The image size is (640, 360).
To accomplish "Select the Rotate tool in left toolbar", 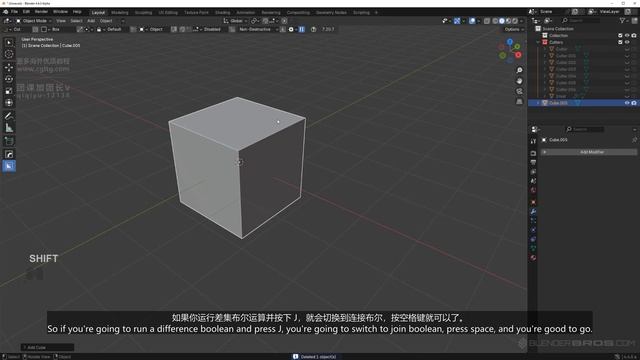I will [9, 79].
